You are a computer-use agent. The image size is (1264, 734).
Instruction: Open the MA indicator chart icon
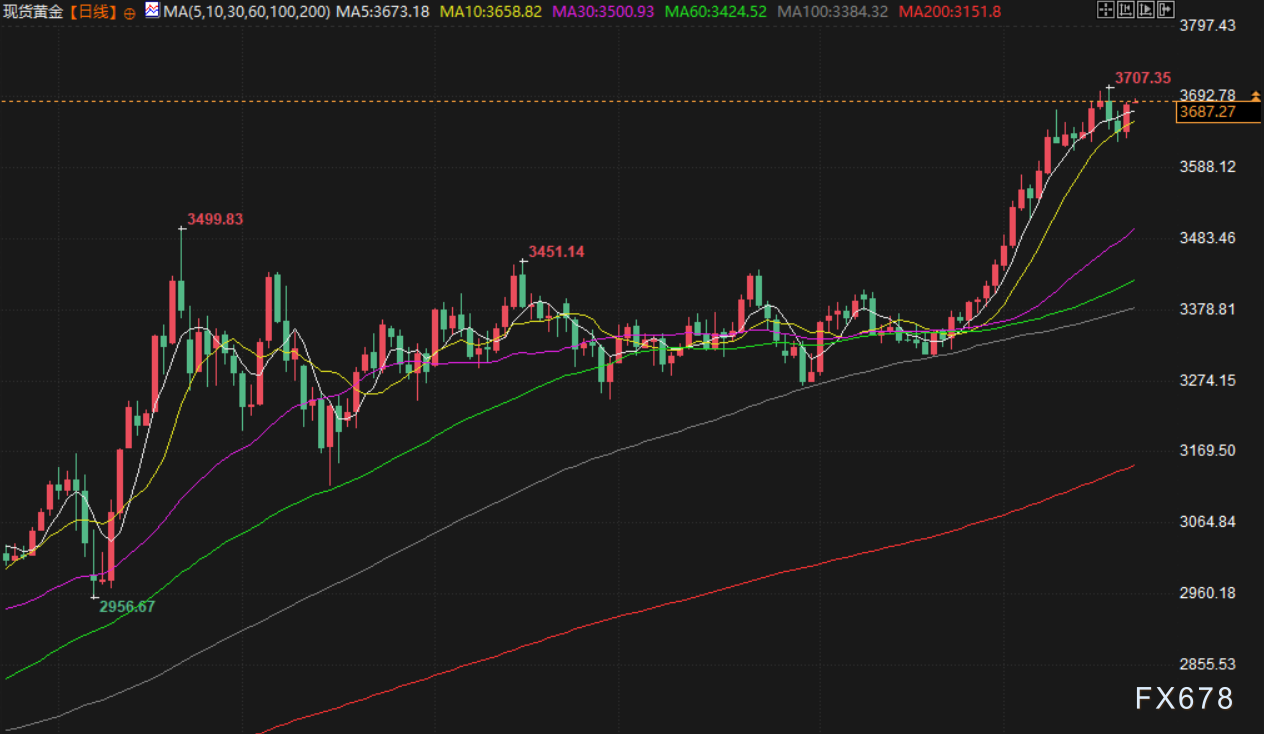151,11
